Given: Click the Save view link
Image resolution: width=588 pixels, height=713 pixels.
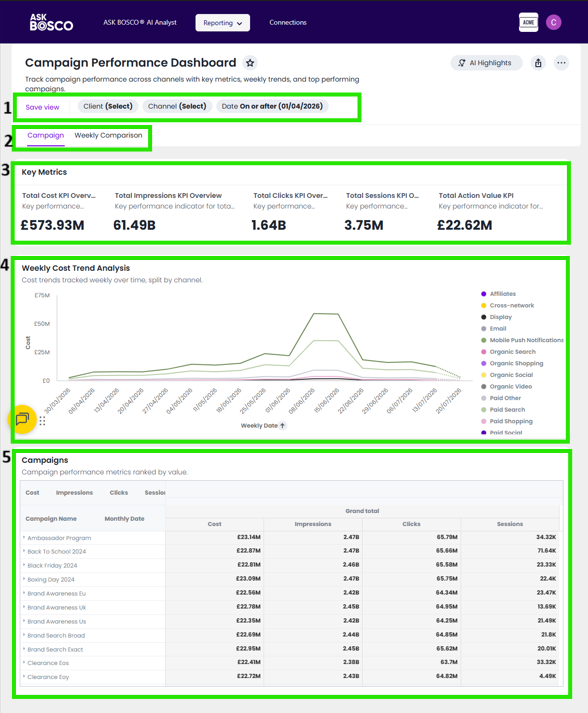Looking at the screenshot, I should (42, 107).
